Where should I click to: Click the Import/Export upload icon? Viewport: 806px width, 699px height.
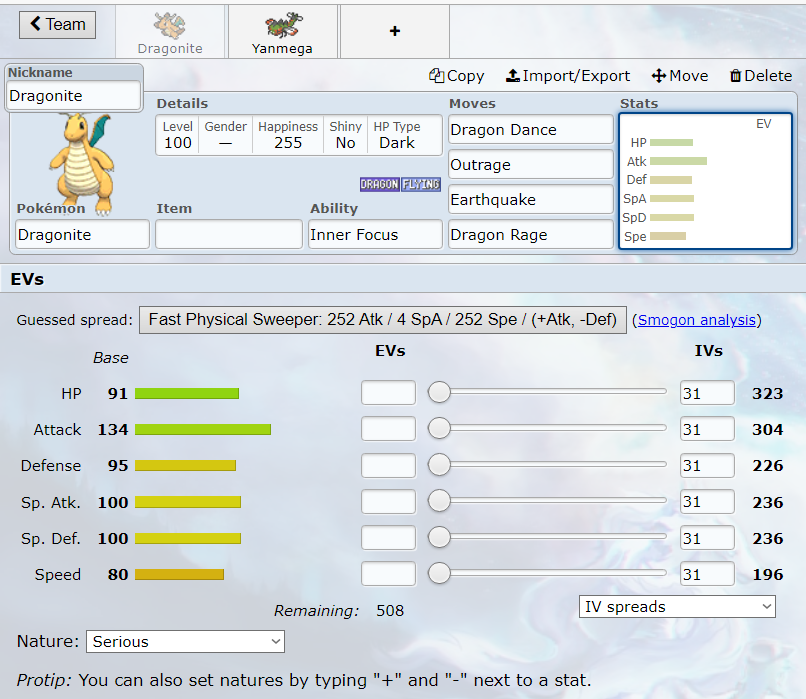pyautogui.click(x=512, y=76)
